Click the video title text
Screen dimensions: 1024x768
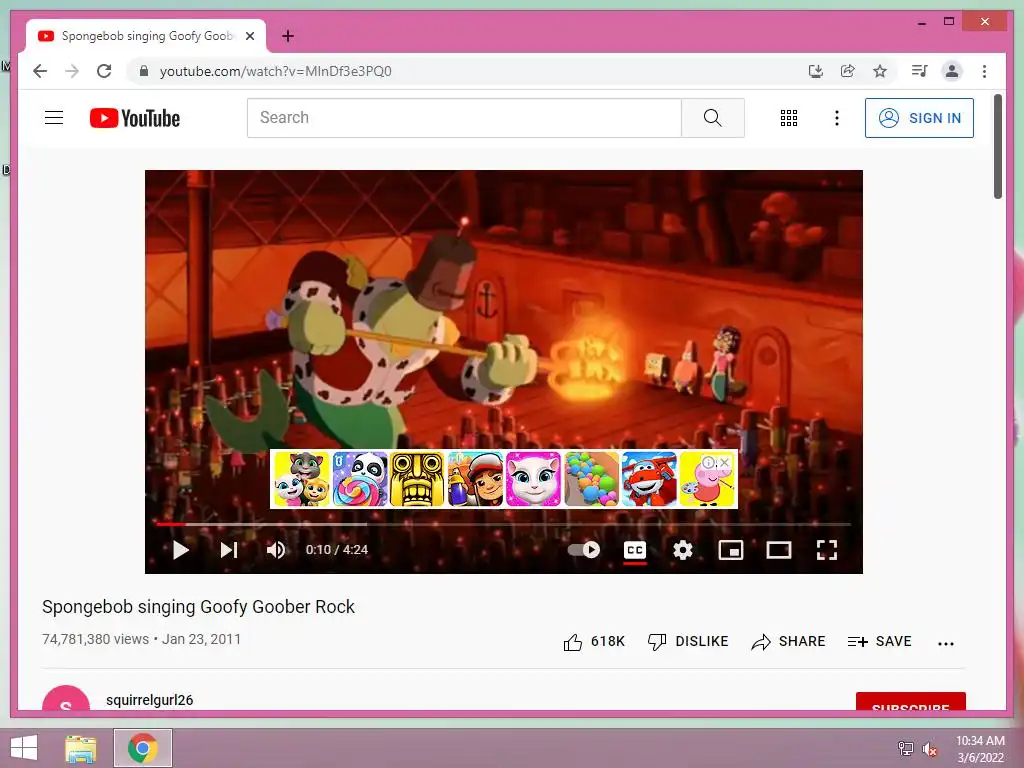tap(199, 607)
